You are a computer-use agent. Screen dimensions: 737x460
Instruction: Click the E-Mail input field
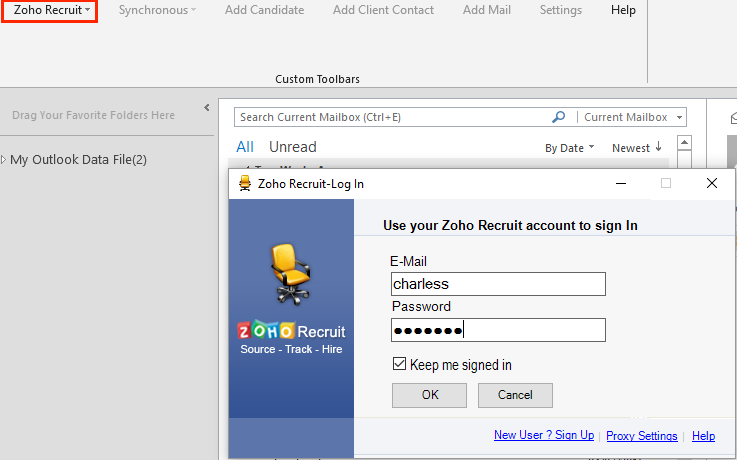[498, 284]
